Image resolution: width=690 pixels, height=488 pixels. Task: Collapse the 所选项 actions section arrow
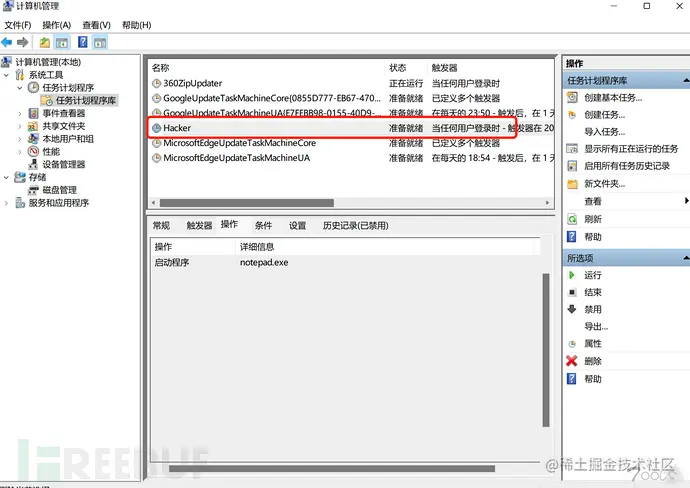point(686,258)
